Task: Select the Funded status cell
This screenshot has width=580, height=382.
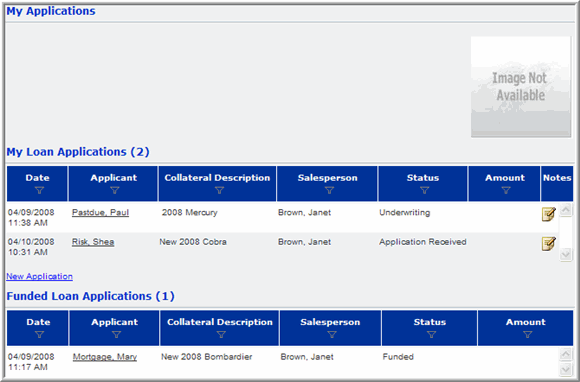Action: pyautogui.click(x=398, y=357)
